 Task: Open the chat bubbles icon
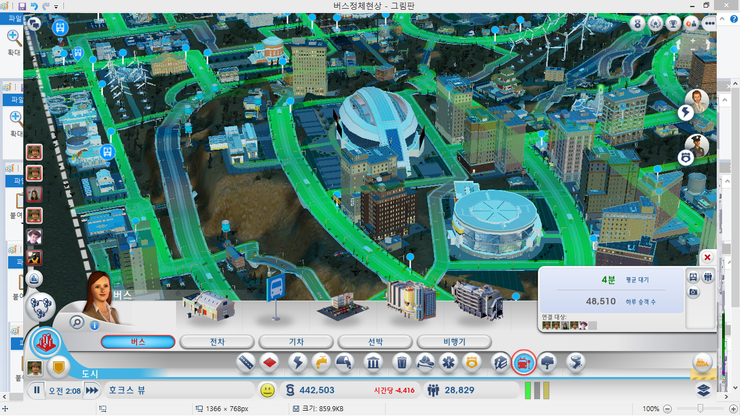pyautogui.click(x=34, y=23)
